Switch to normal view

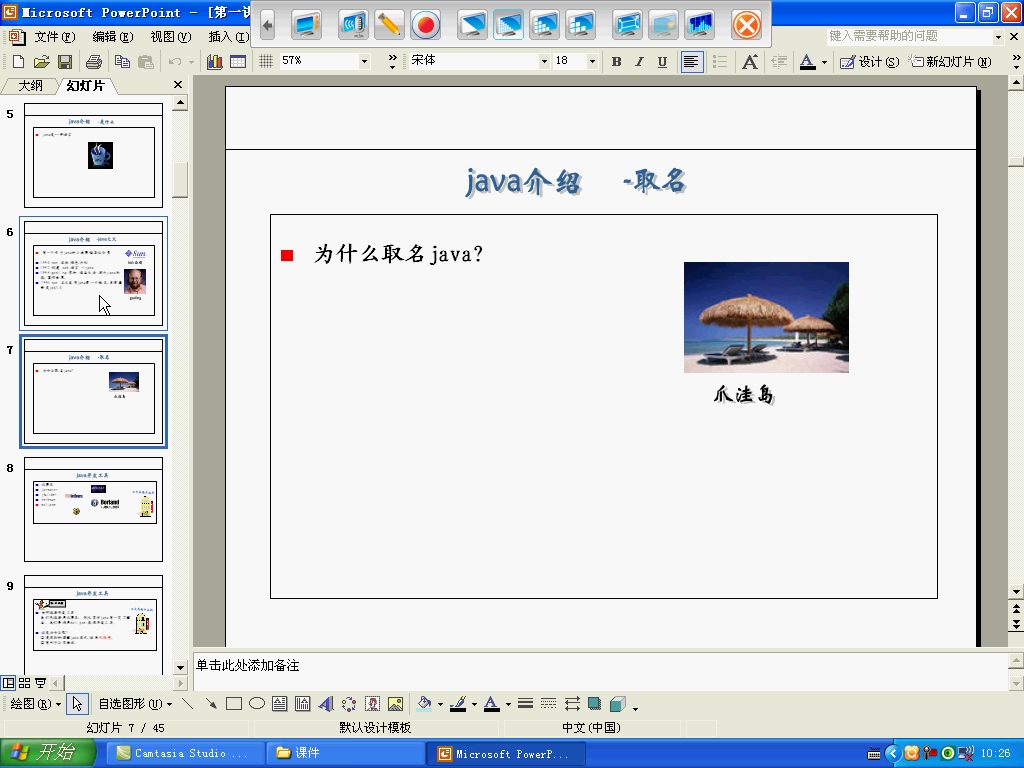[x=8, y=683]
